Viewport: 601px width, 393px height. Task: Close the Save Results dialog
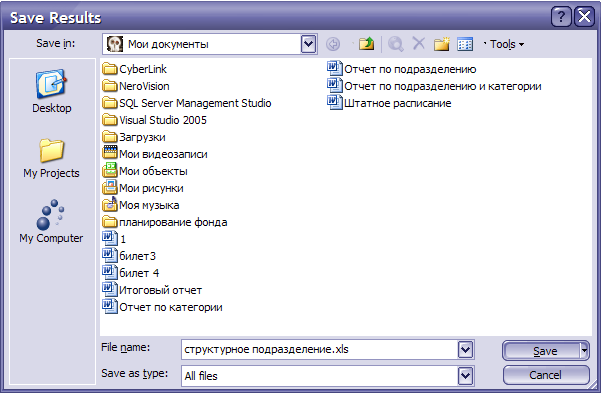tap(584, 17)
